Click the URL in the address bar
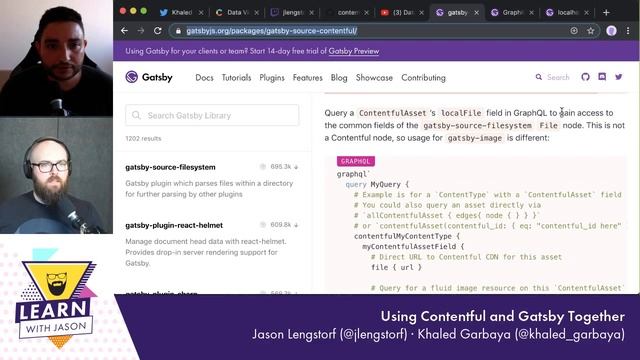This screenshot has width=640, height=360. [272, 31]
